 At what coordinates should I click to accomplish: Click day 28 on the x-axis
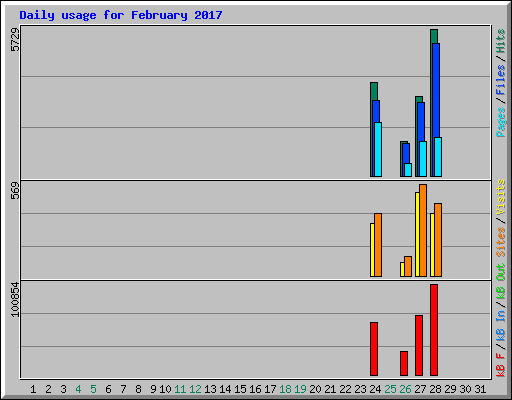[x=435, y=389]
